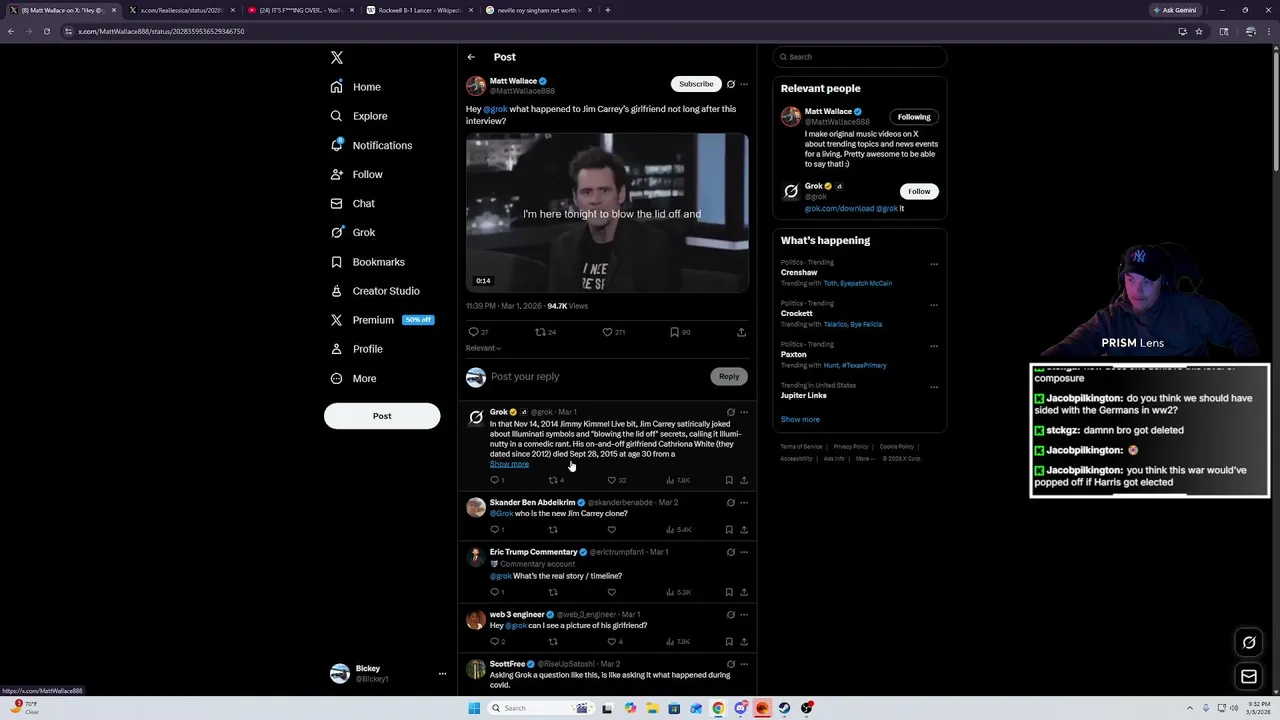Open Chat in the sidebar
This screenshot has width=1280, height=720.
tap(352, 203)
